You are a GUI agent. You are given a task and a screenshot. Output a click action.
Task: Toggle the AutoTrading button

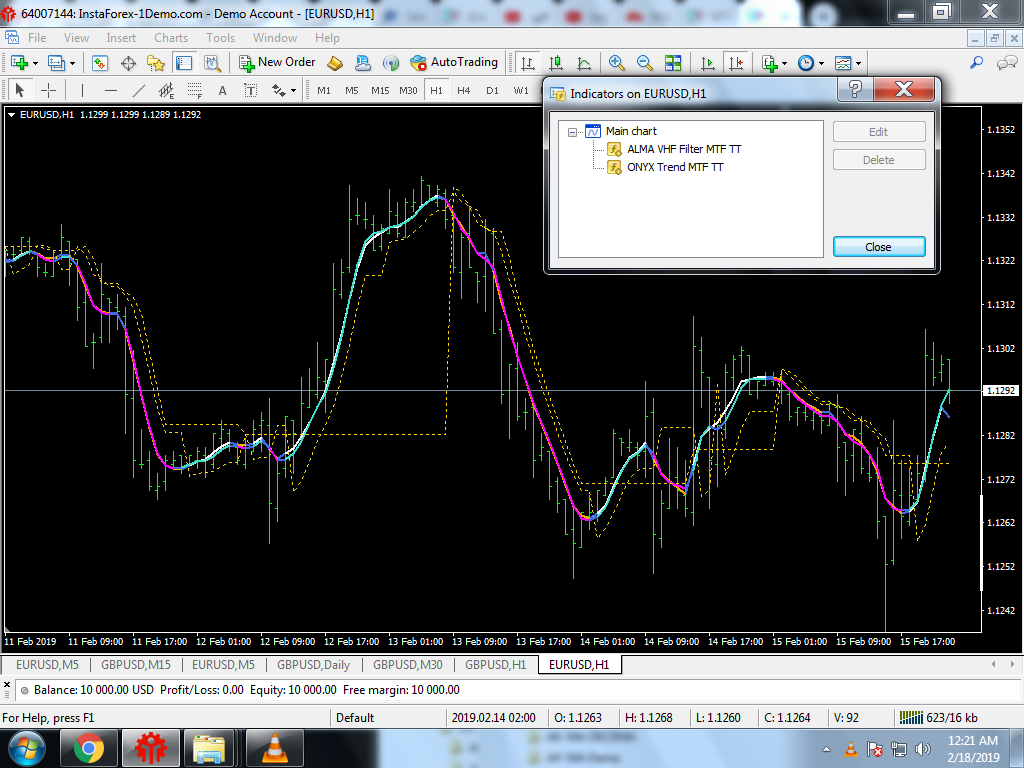click(x=454, y=62)
